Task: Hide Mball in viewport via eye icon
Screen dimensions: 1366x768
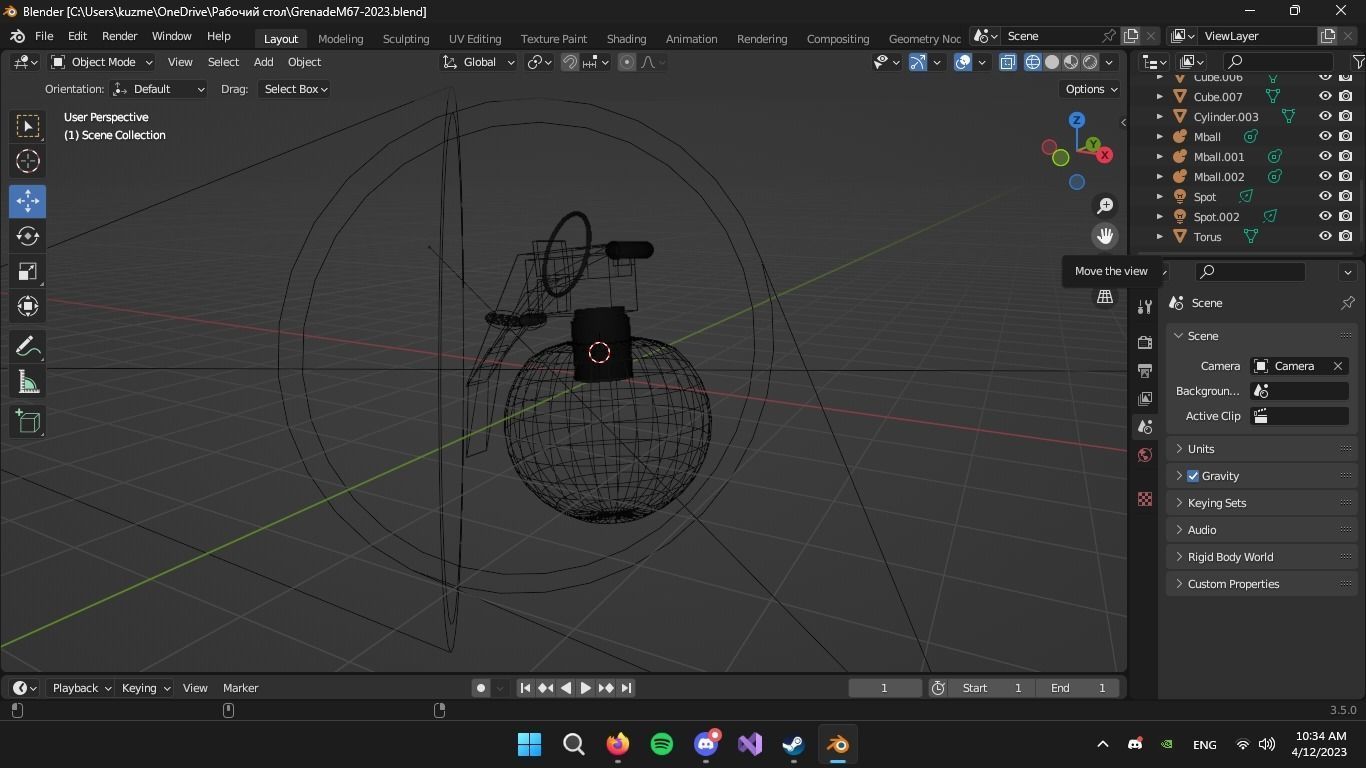Action: [x=1325, y=137]
